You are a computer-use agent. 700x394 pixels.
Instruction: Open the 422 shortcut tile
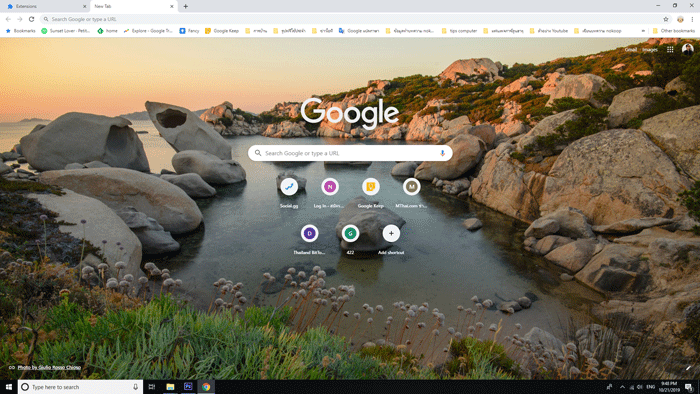(350, 240)
